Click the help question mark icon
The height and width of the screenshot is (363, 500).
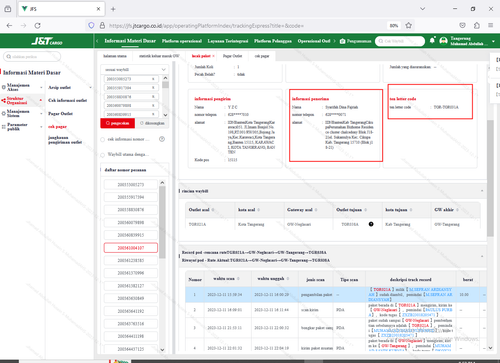[x=162, y=139]
